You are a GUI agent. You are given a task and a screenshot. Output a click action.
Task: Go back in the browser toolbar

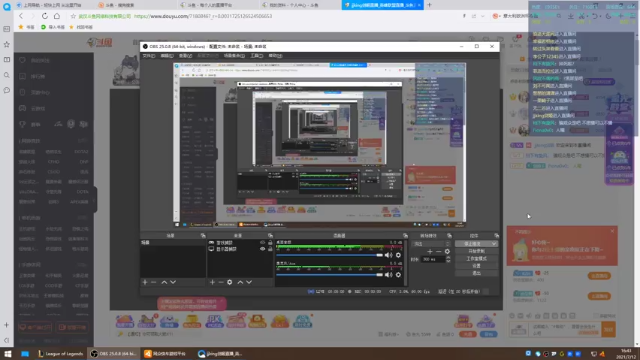[21, 16]
